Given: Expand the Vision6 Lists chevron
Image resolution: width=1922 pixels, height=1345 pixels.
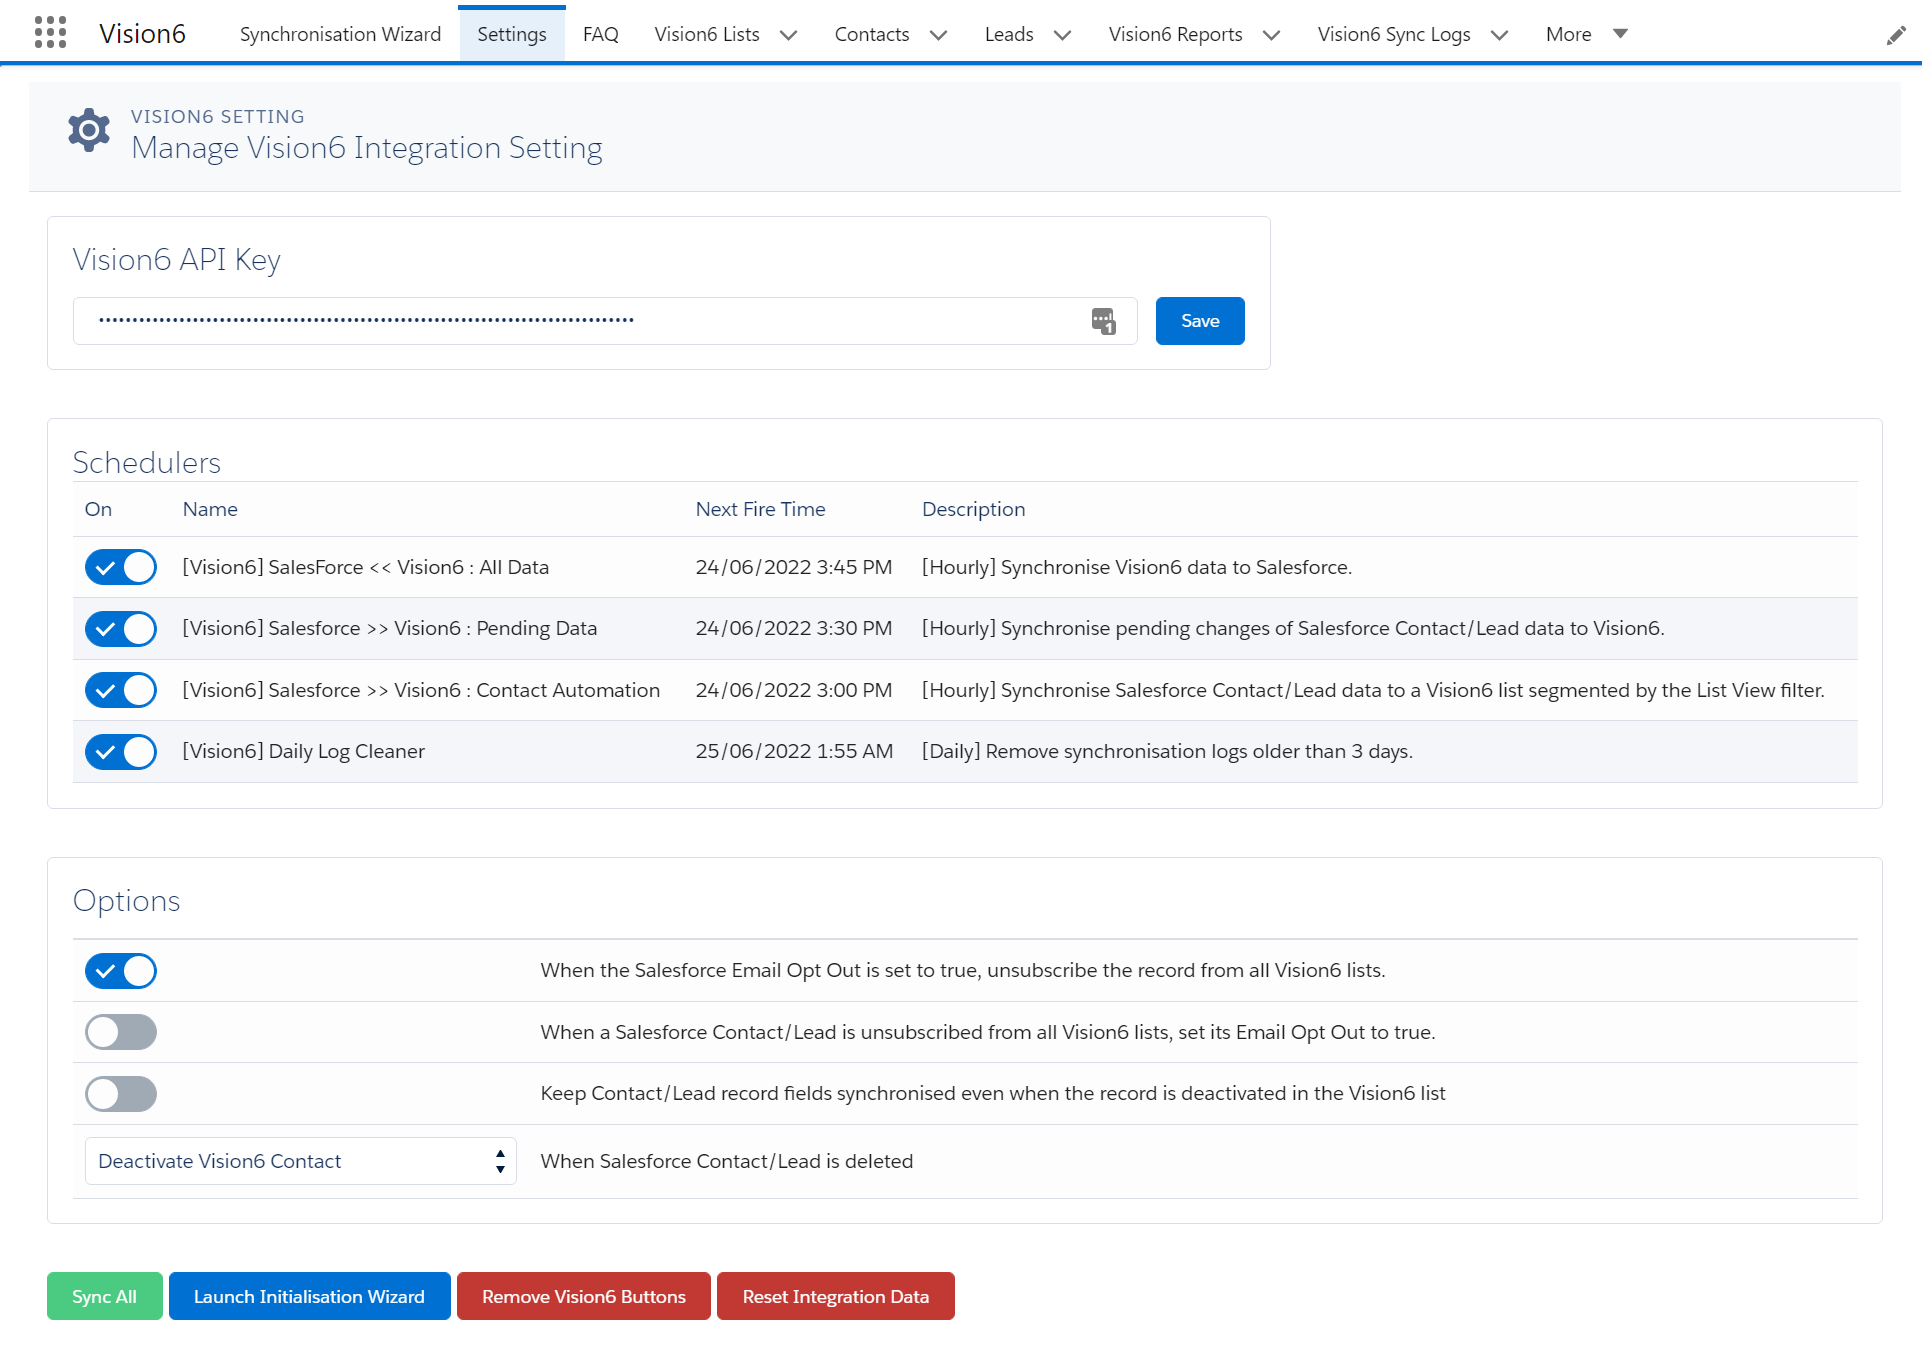Looking at the screenshot, I should tap(789, 35).
